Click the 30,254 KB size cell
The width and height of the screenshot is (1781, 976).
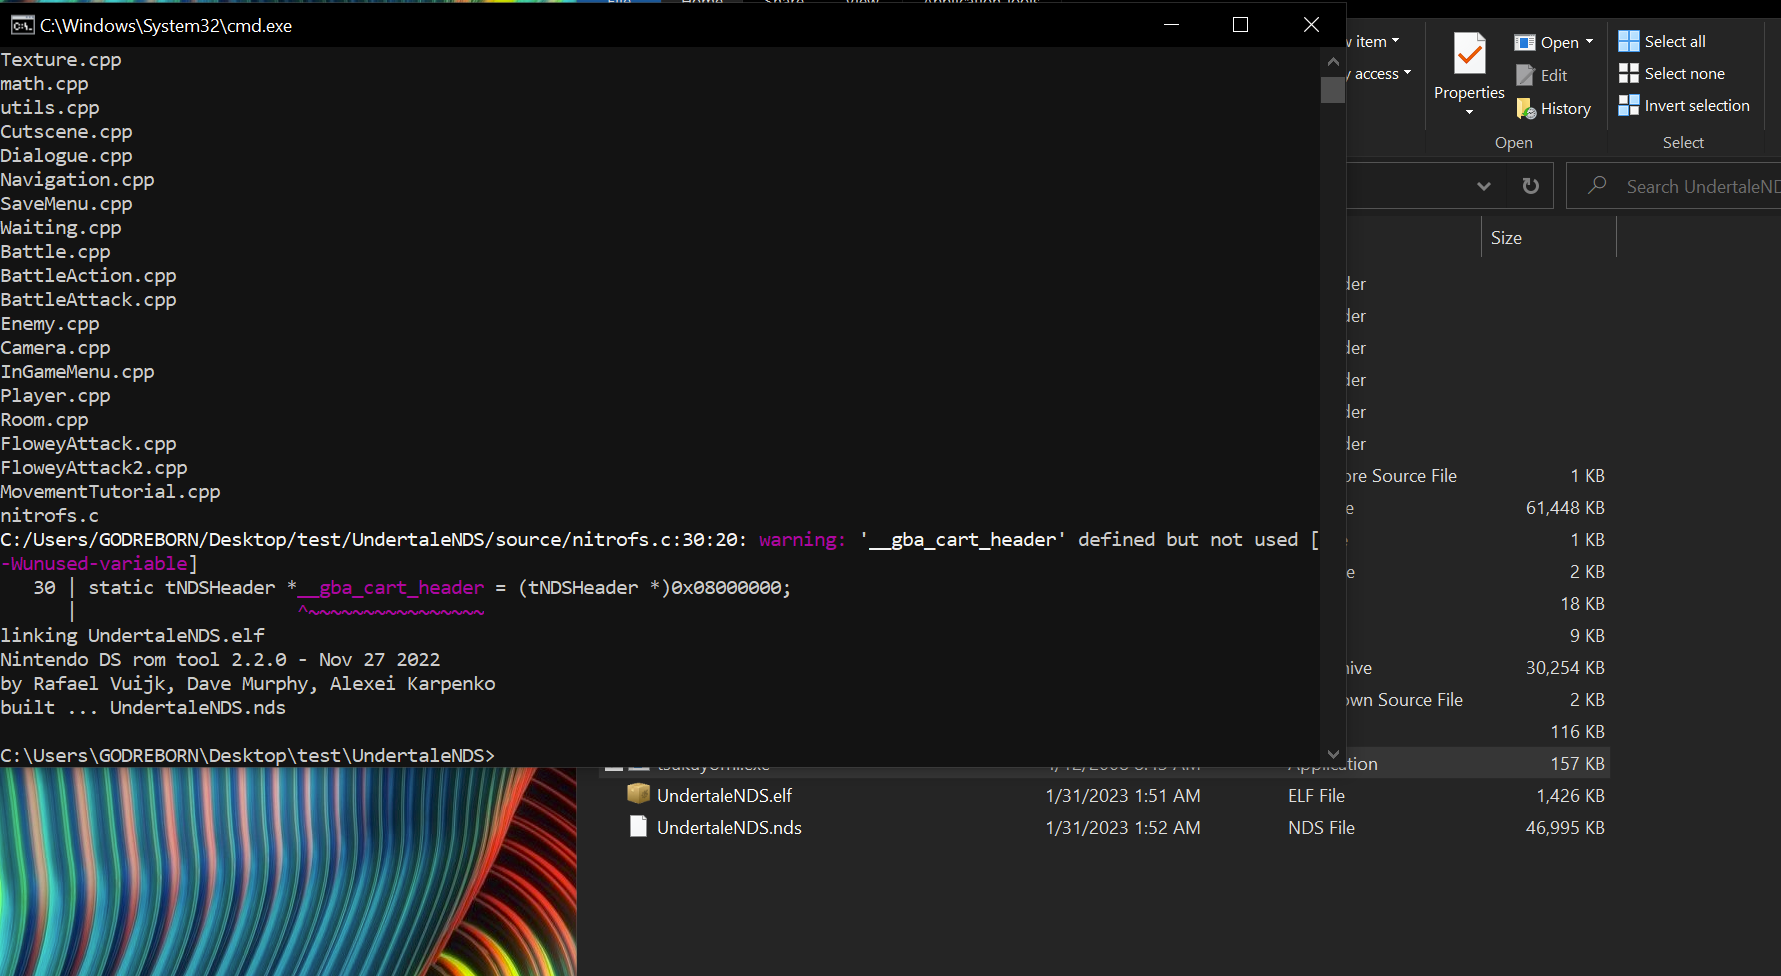coord(1565,668)
